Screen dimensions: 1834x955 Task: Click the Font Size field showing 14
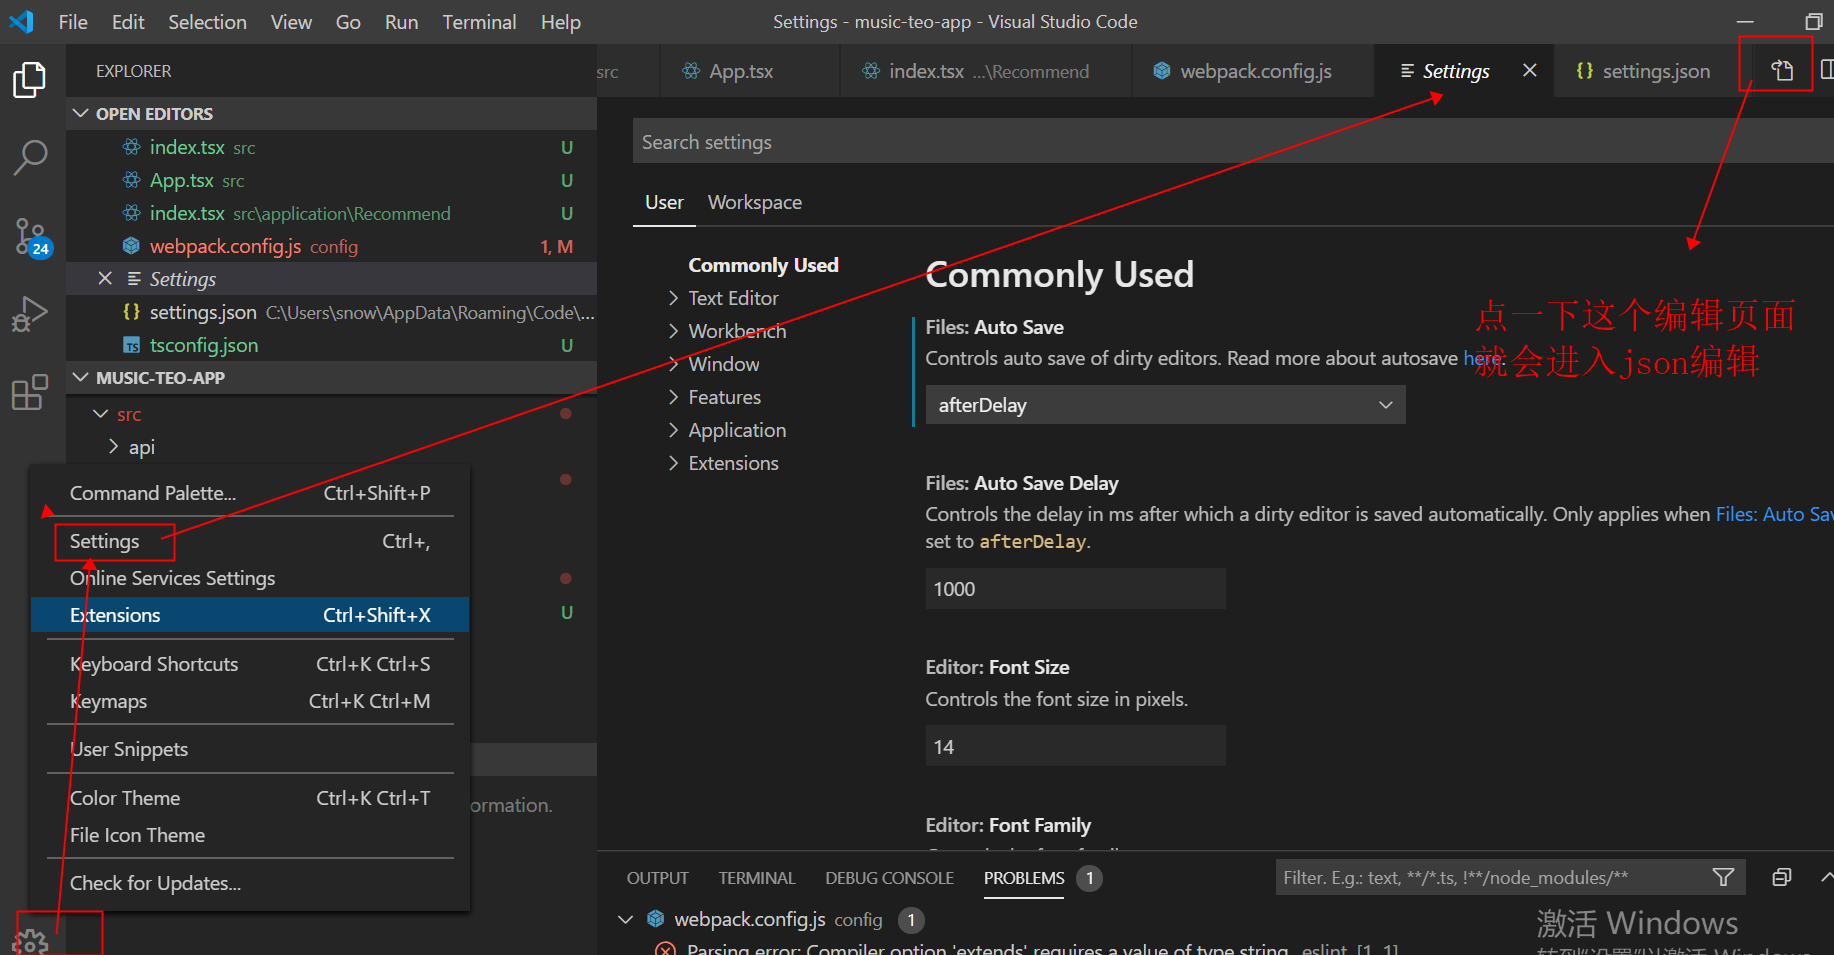pos(1075,747)
